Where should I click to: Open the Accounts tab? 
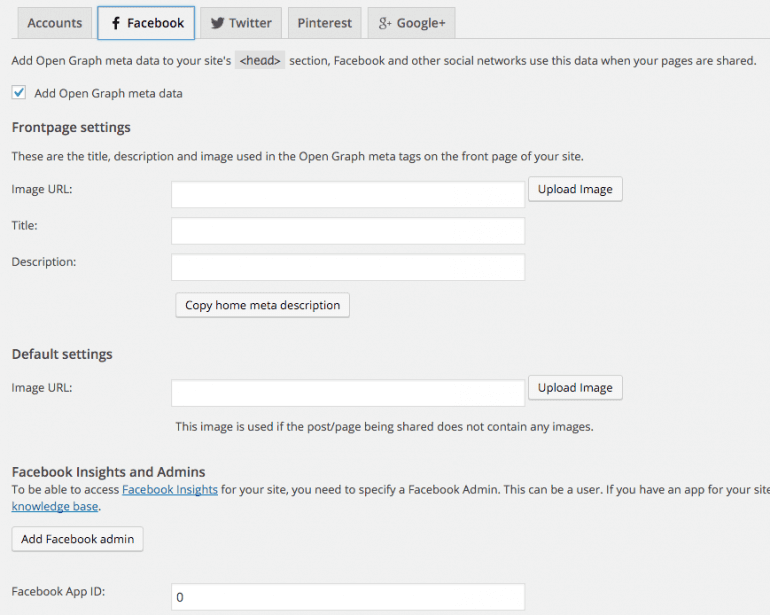55,23
